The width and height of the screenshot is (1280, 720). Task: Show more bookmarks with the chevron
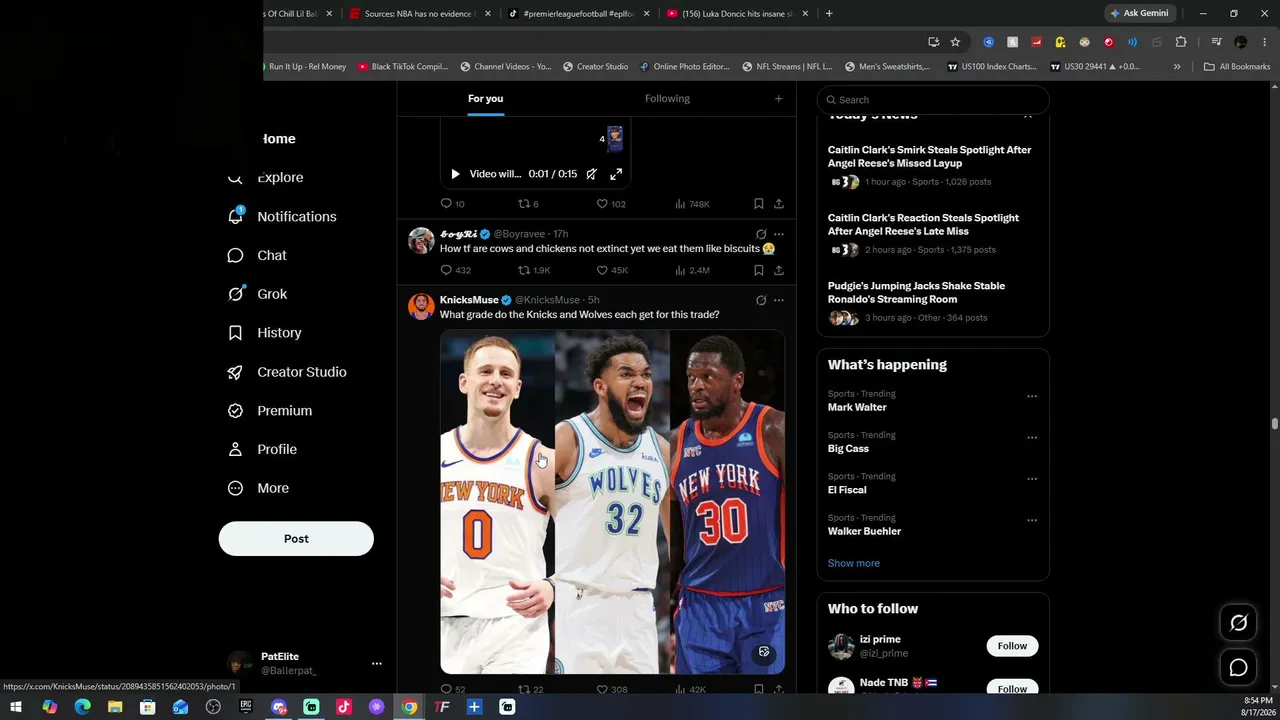point(1177,67)
